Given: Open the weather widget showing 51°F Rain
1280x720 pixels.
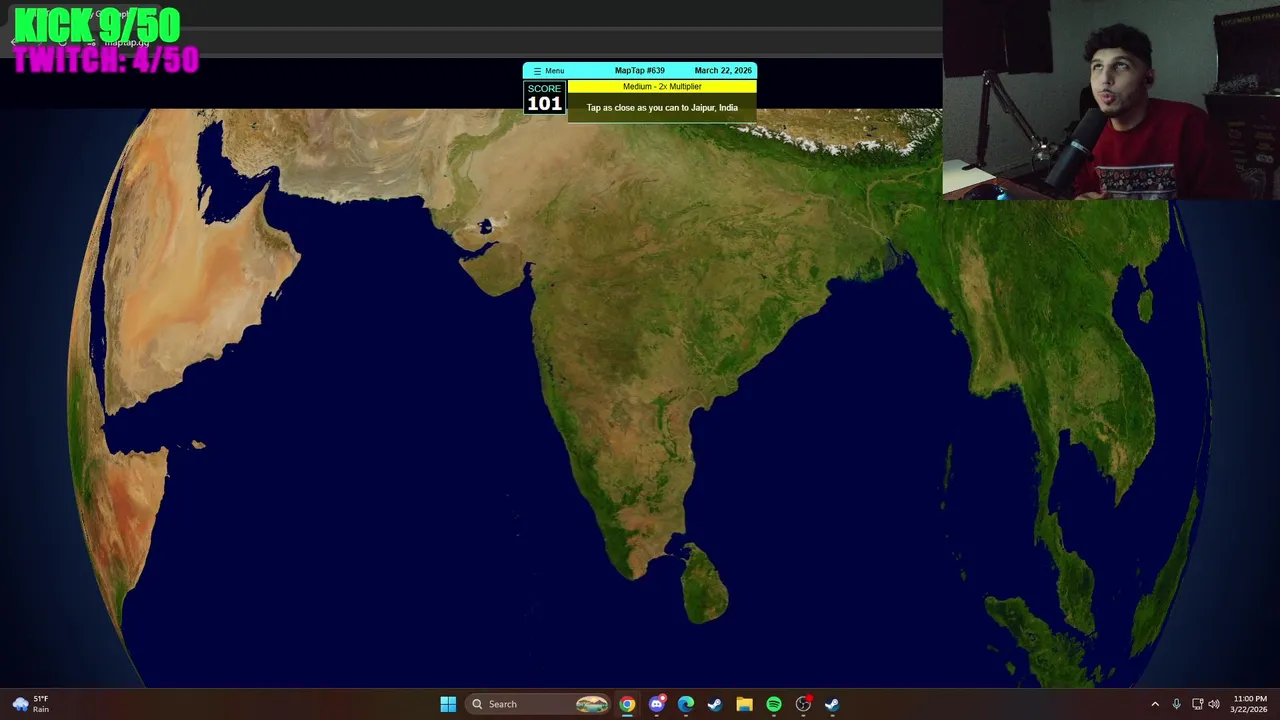Looking at the screenshot, I should [30, 704].
